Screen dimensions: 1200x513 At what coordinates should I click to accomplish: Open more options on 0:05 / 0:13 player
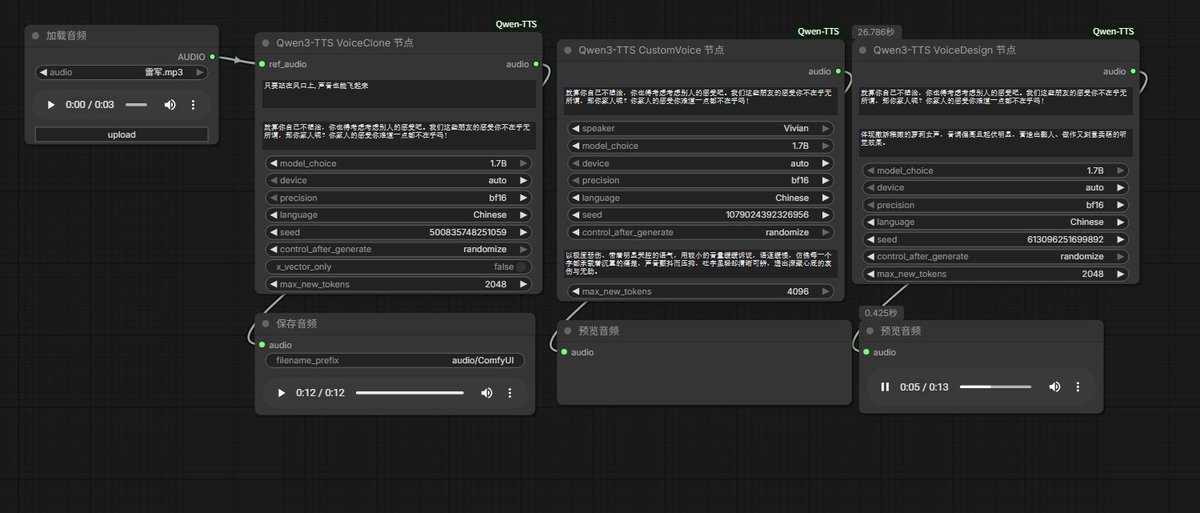(x=1078, y=387)
